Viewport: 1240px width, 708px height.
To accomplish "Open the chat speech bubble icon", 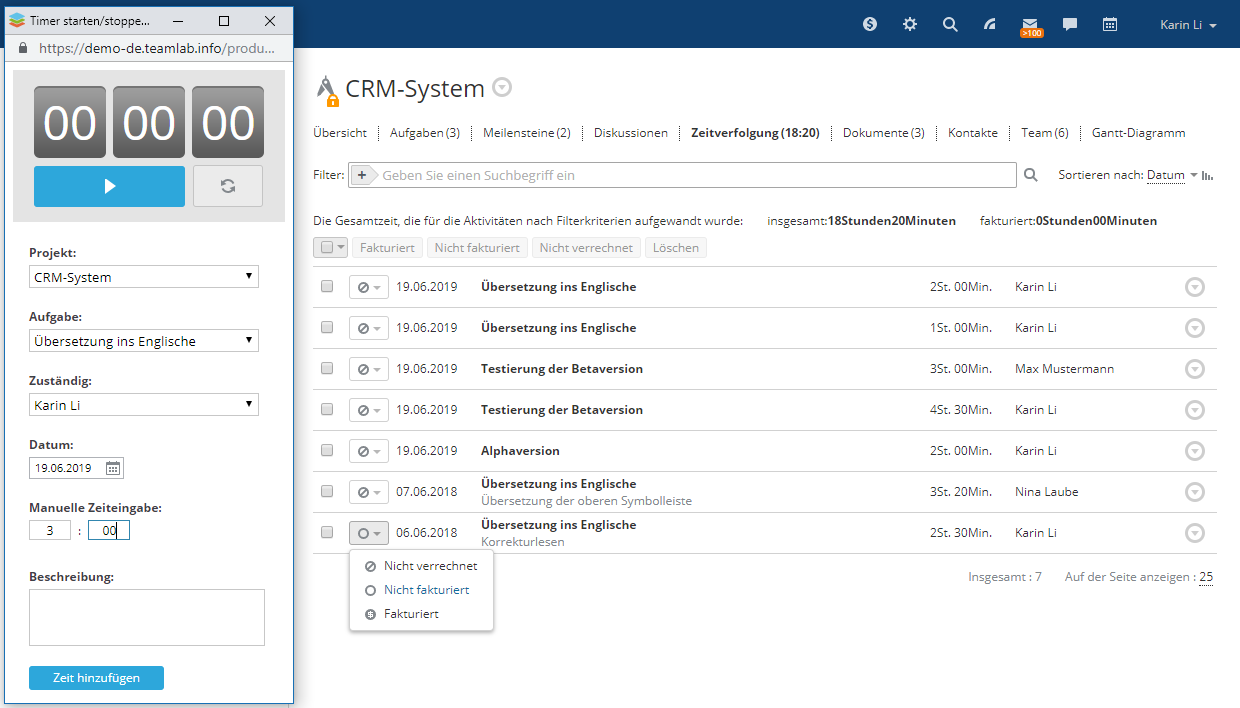I will click(1069, 24).
